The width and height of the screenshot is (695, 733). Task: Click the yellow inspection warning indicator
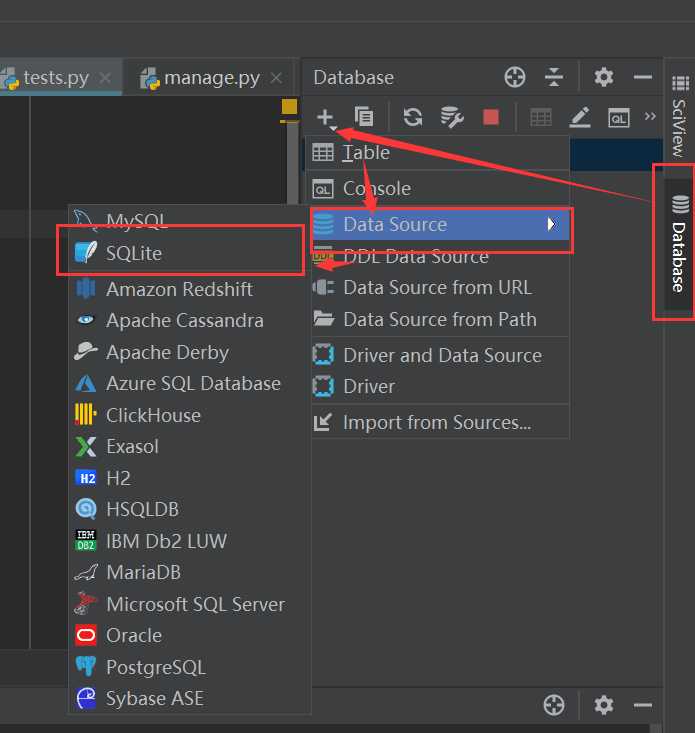[289, 106]
